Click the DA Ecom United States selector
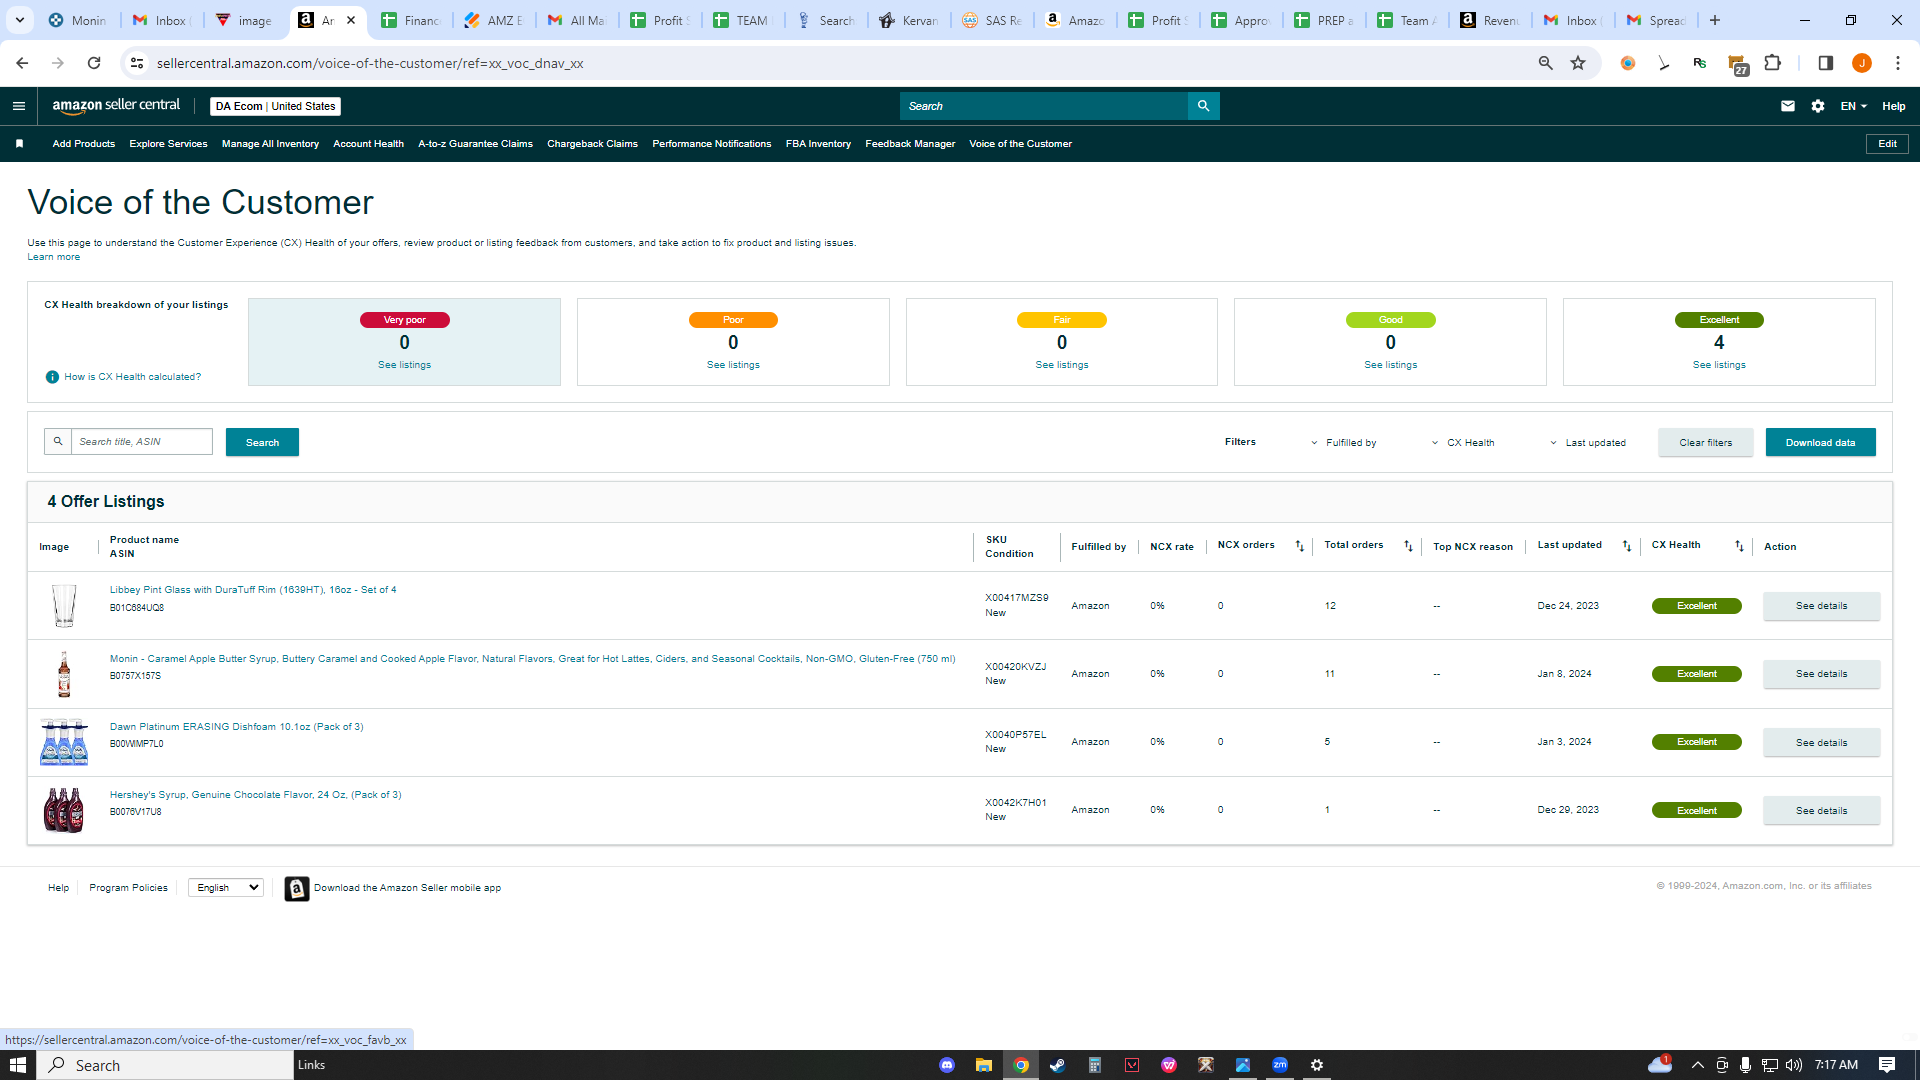1920x1080 pixels. click(275, 106)
